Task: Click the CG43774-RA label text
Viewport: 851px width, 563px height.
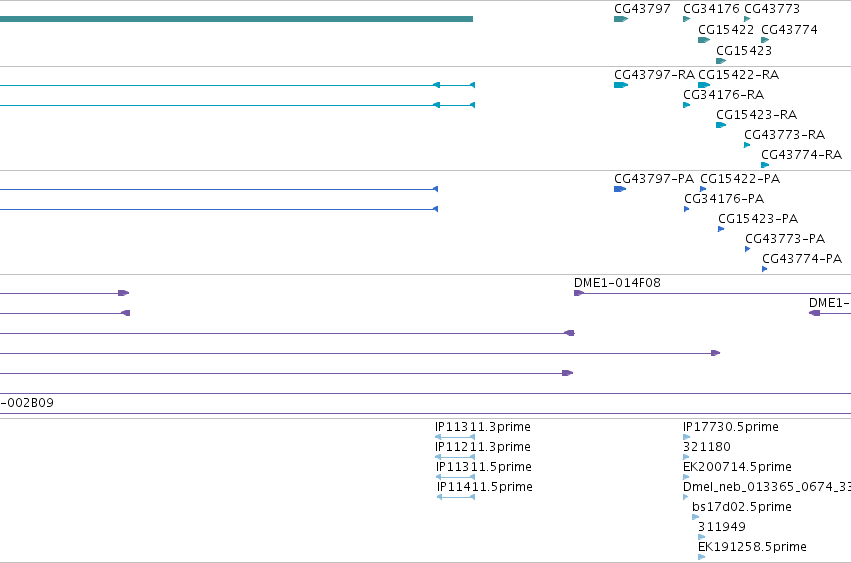Action: [801, 155]
